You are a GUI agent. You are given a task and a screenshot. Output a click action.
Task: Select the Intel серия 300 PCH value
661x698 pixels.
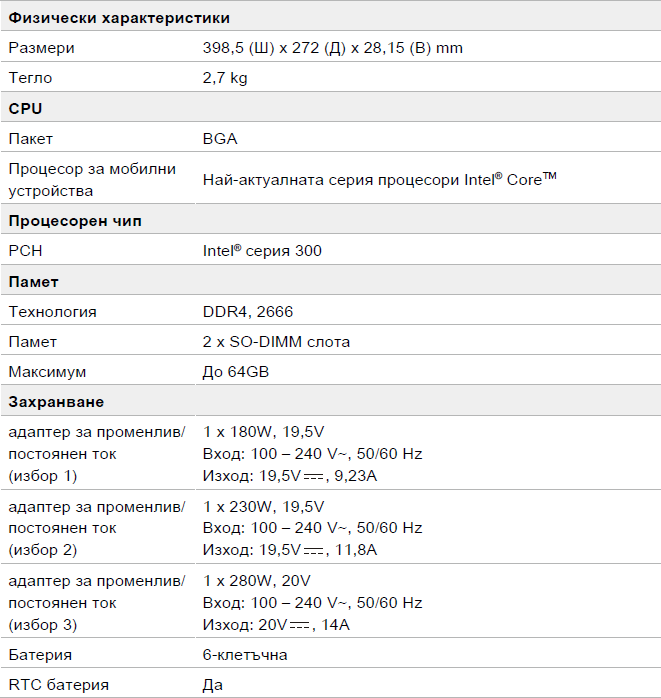pyautogui.click(x=262, y=251)
